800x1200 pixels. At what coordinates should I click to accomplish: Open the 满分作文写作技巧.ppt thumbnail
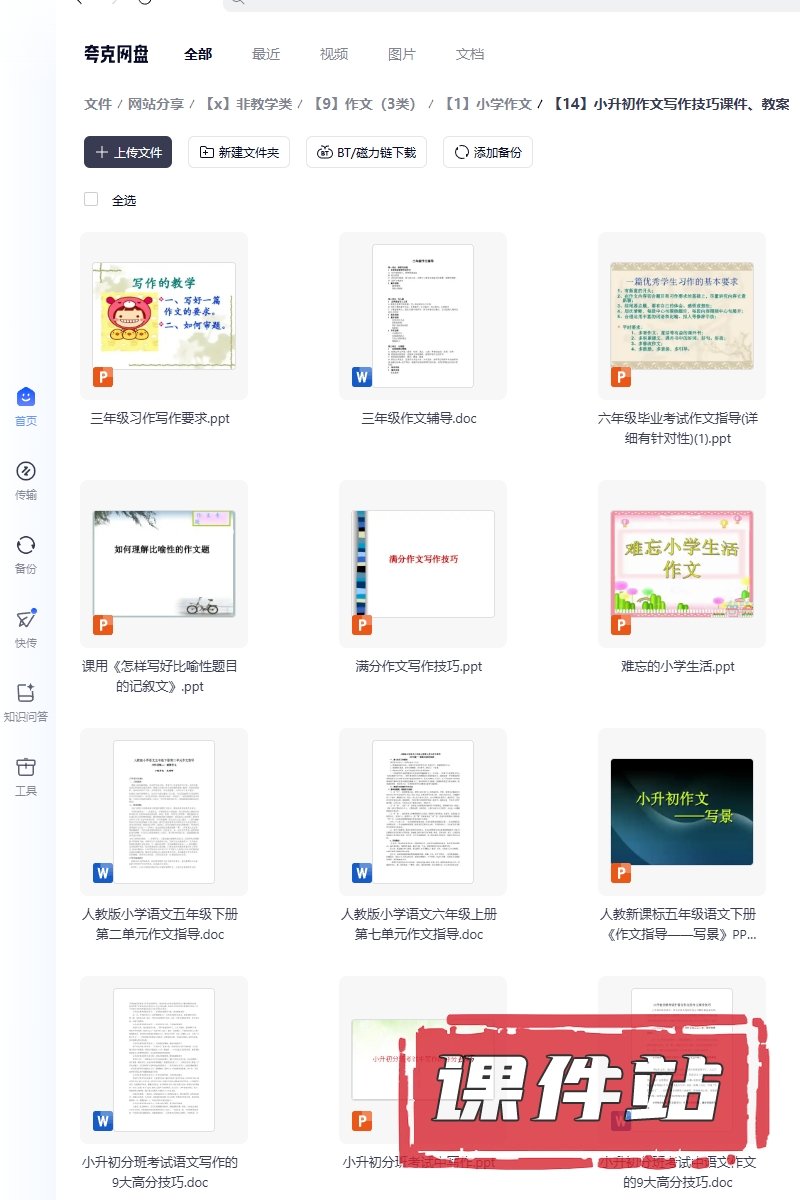click(x=423, y=564)
